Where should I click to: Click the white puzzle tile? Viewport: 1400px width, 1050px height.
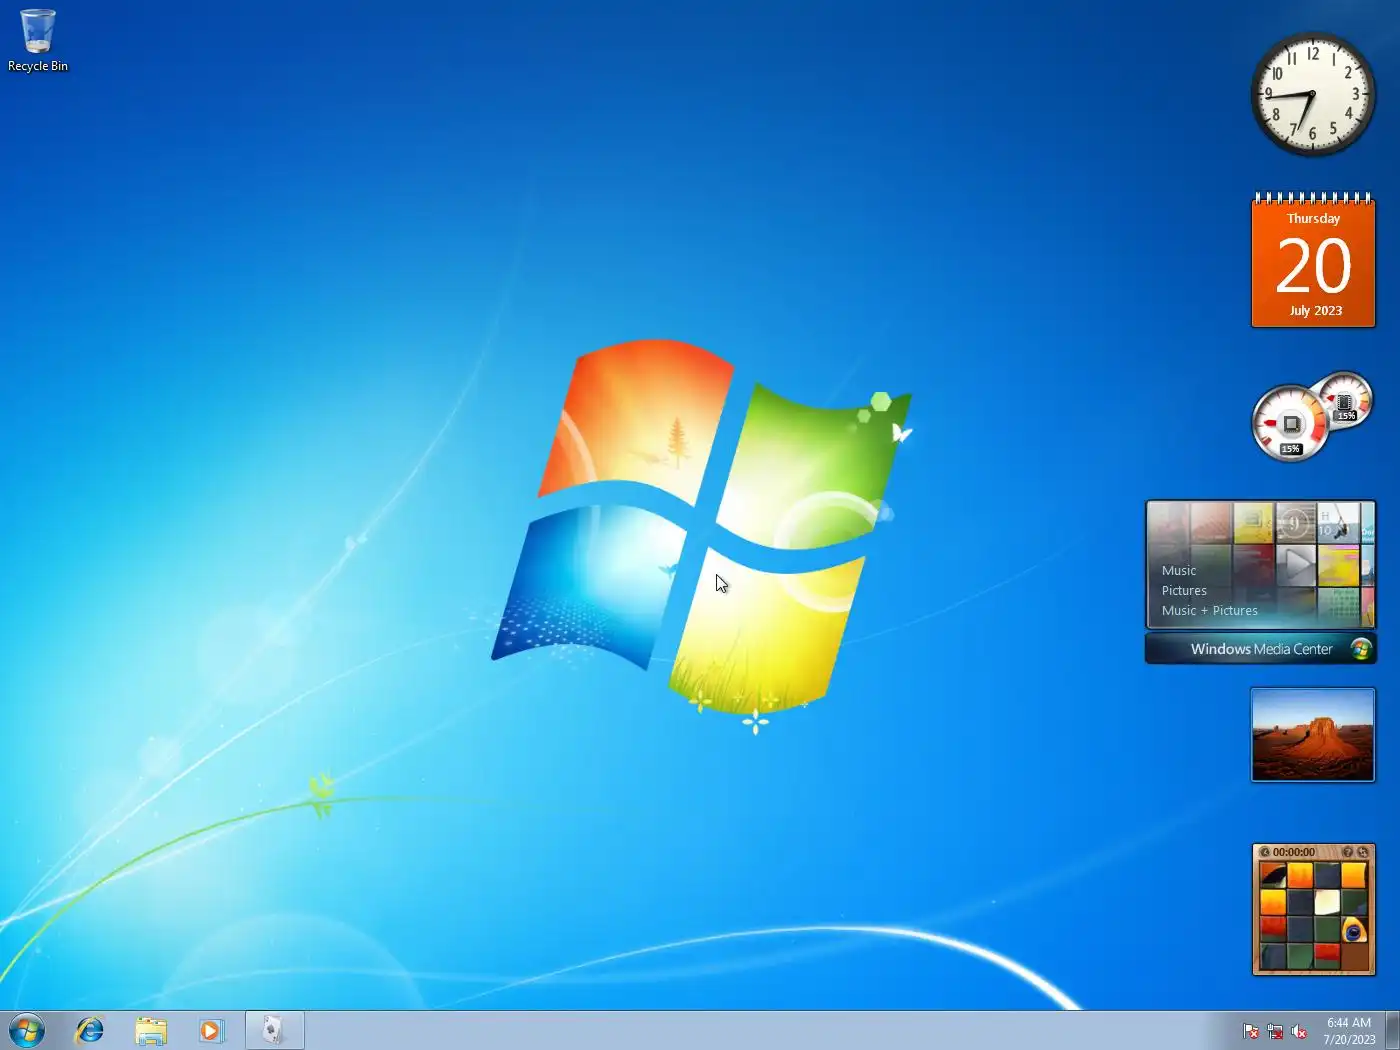click(x=1327, y=903)
